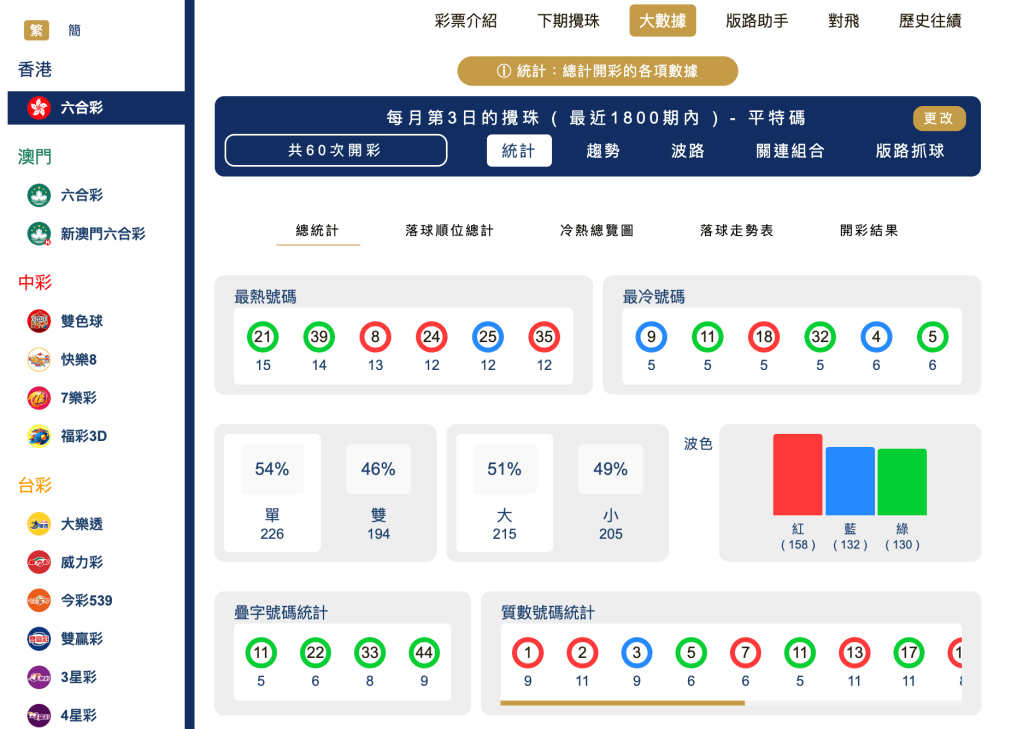Click the 紅 red bar in 波色 chart

pyautogui.click(x=797, y=476)
